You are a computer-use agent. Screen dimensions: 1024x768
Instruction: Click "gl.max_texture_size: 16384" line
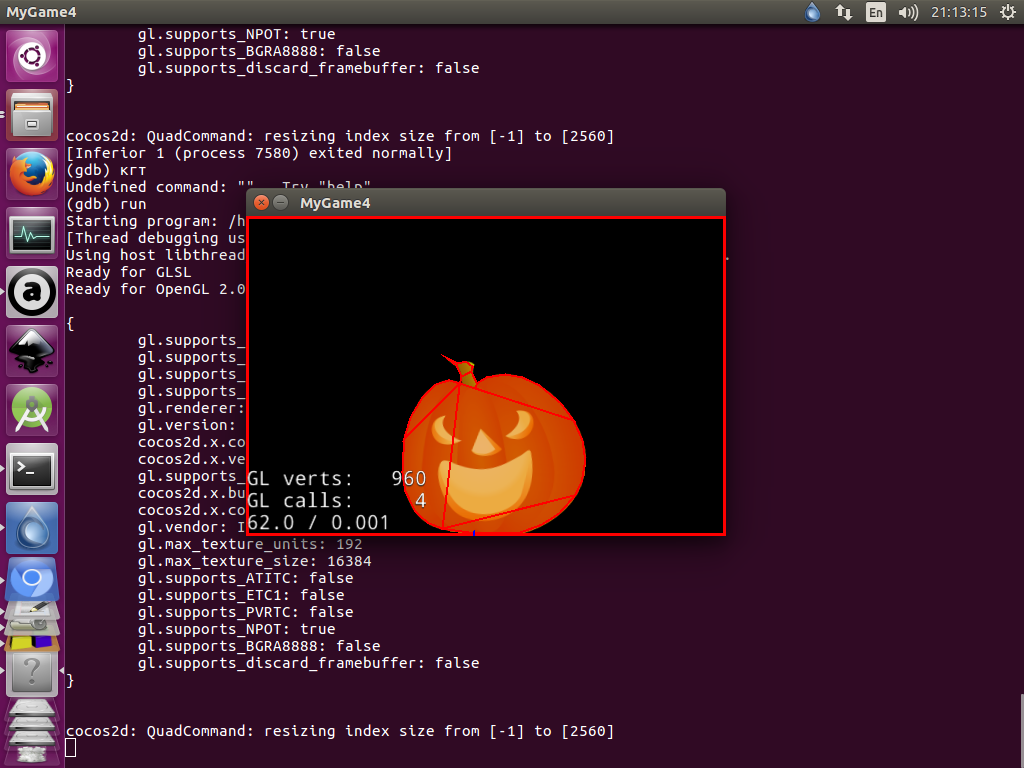255,561
